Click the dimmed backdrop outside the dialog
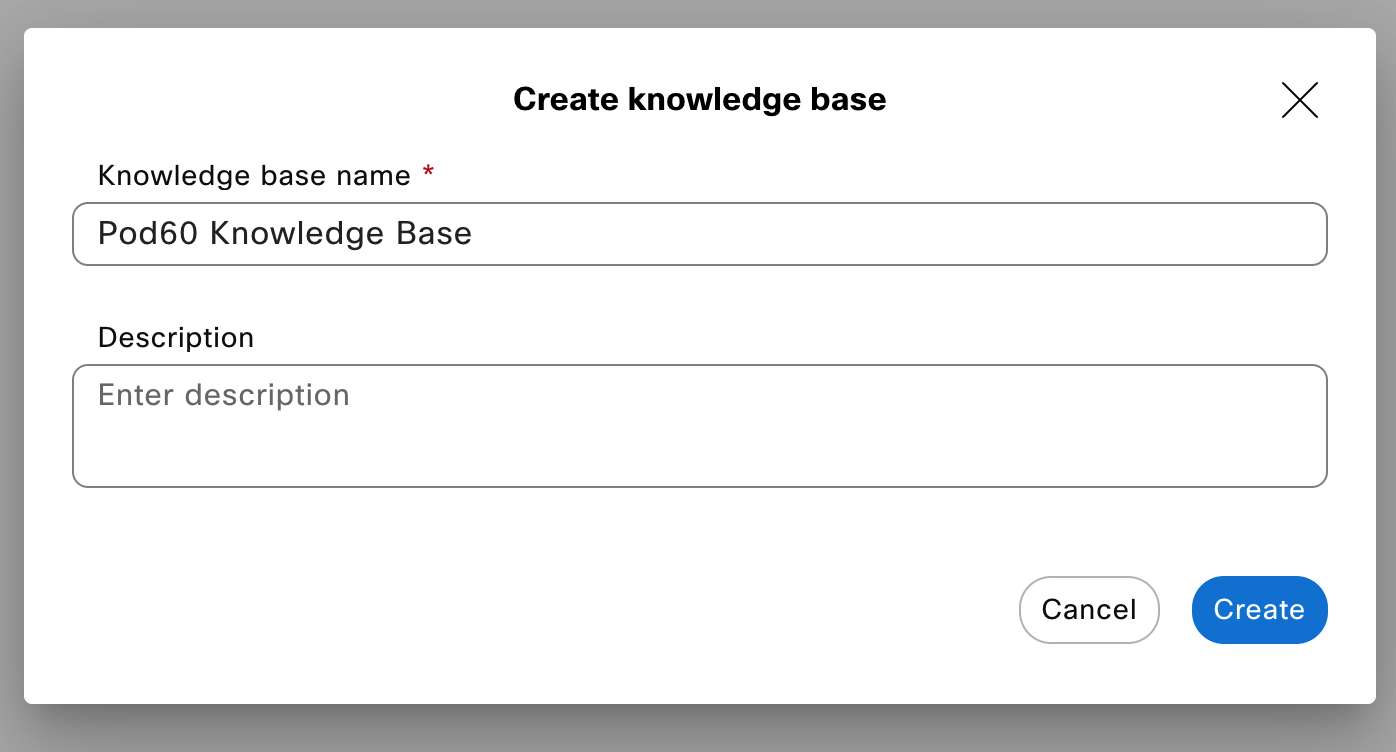 (700, 730)
